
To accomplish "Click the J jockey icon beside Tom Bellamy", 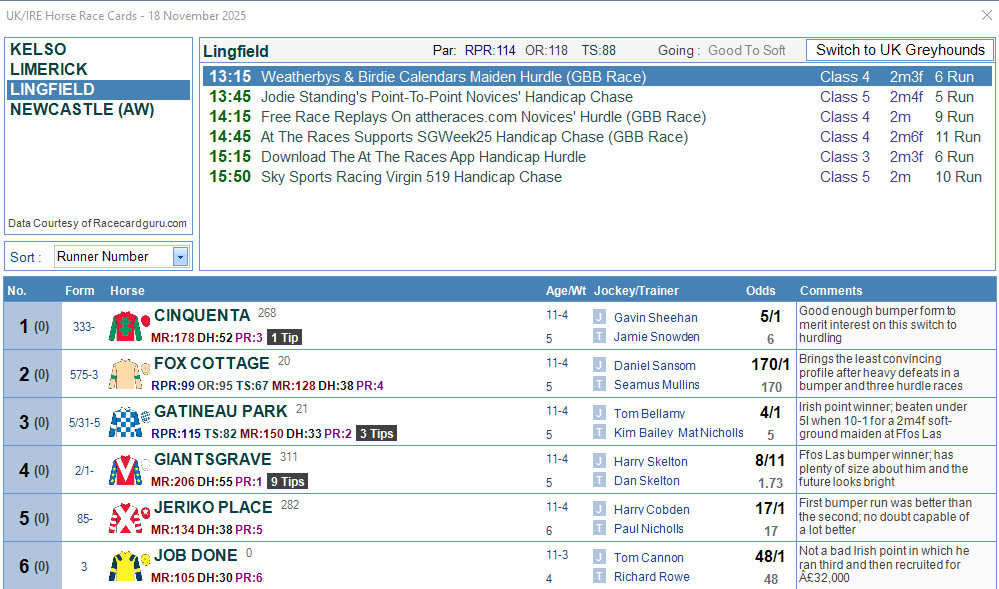I will coord(599,413).
